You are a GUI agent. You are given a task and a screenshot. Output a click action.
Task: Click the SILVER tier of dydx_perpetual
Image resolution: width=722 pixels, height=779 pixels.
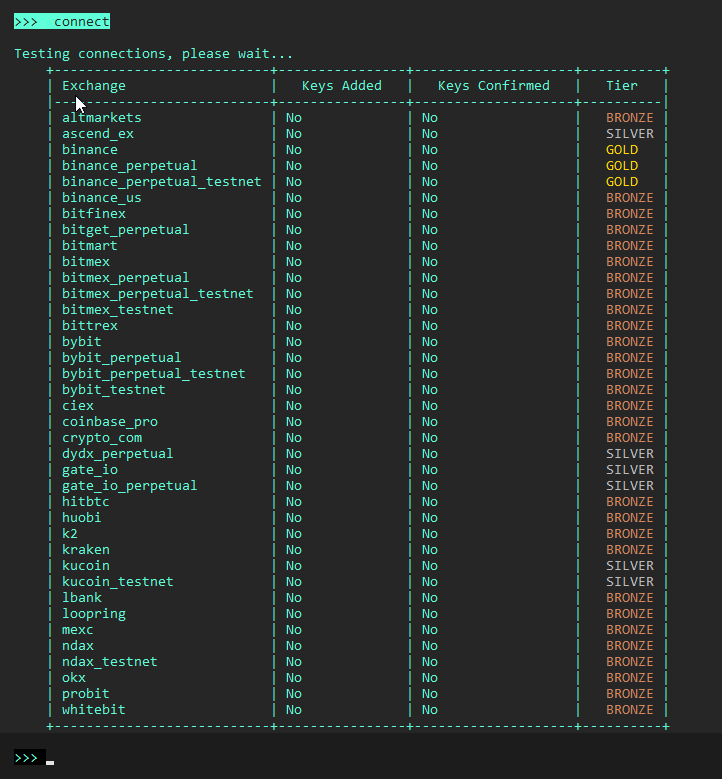[629, 454]
